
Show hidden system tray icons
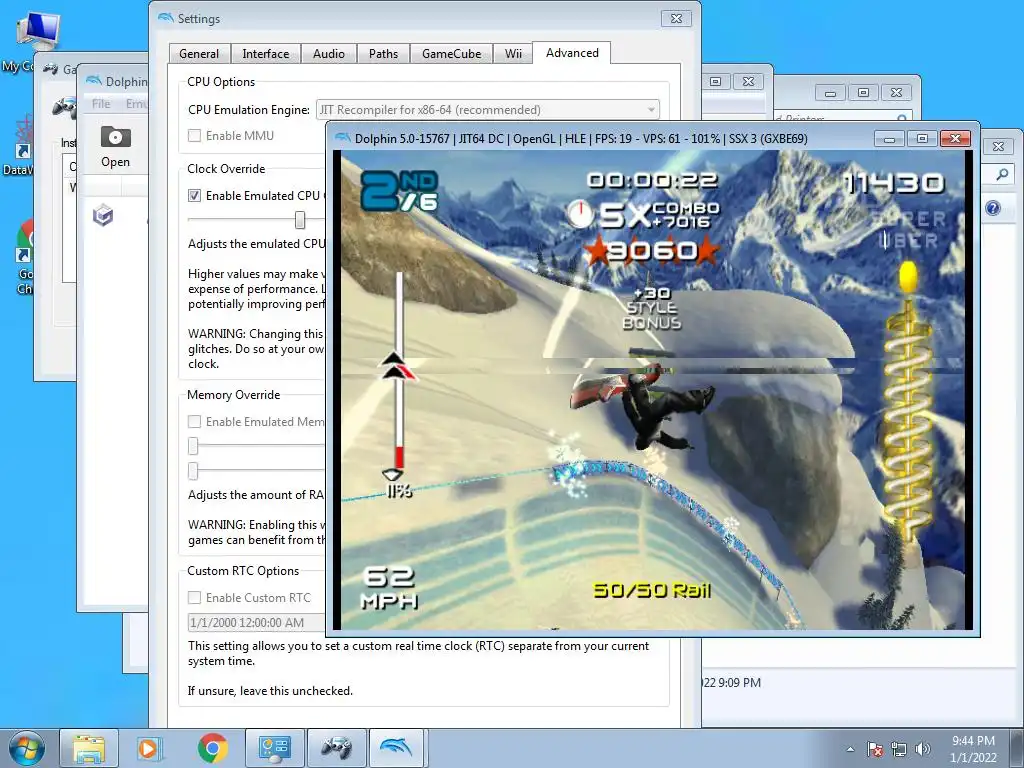[850, 749]
